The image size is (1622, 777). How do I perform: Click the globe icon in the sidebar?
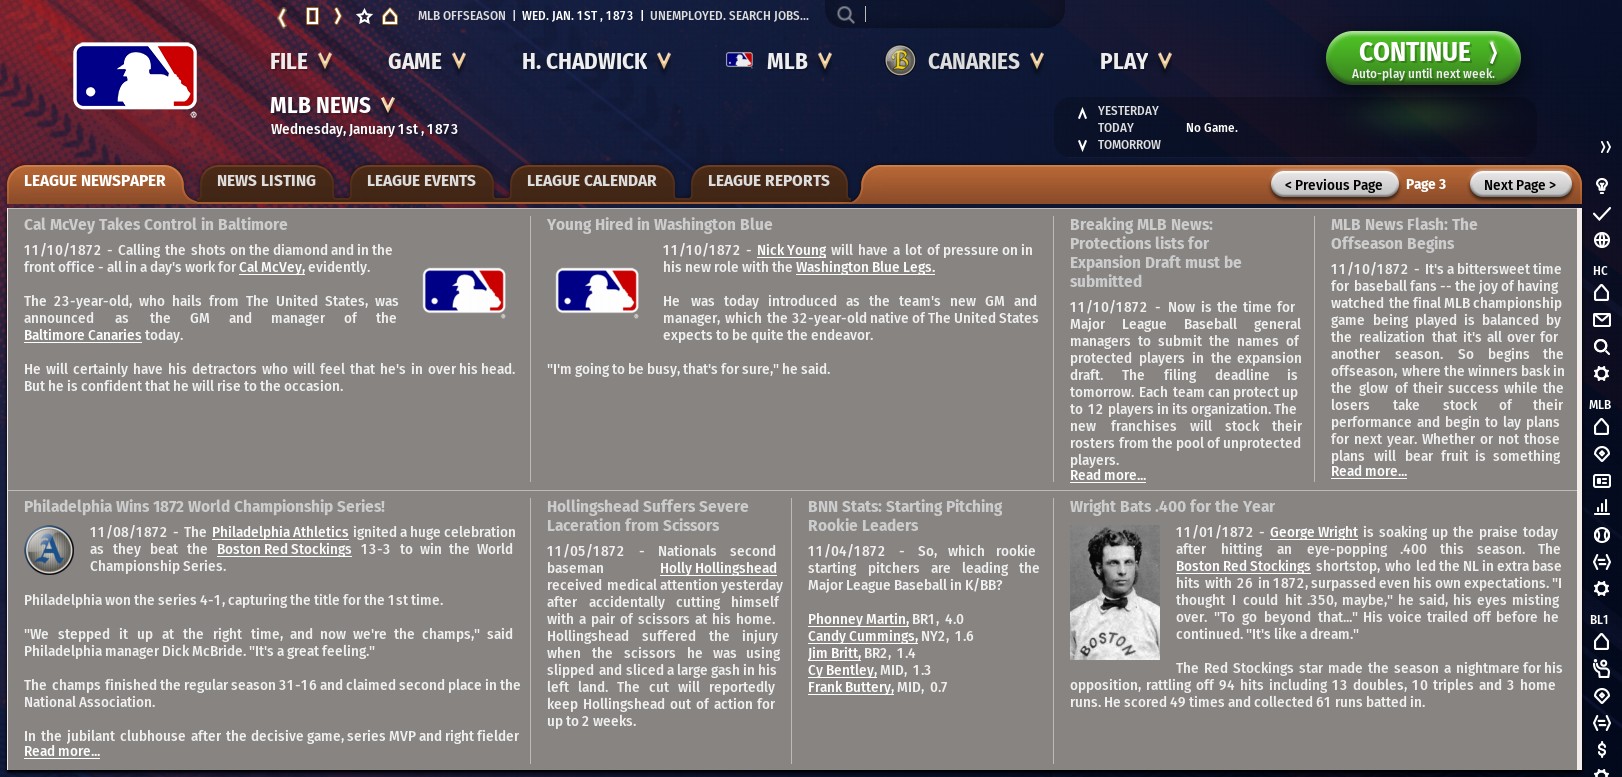1601,240
